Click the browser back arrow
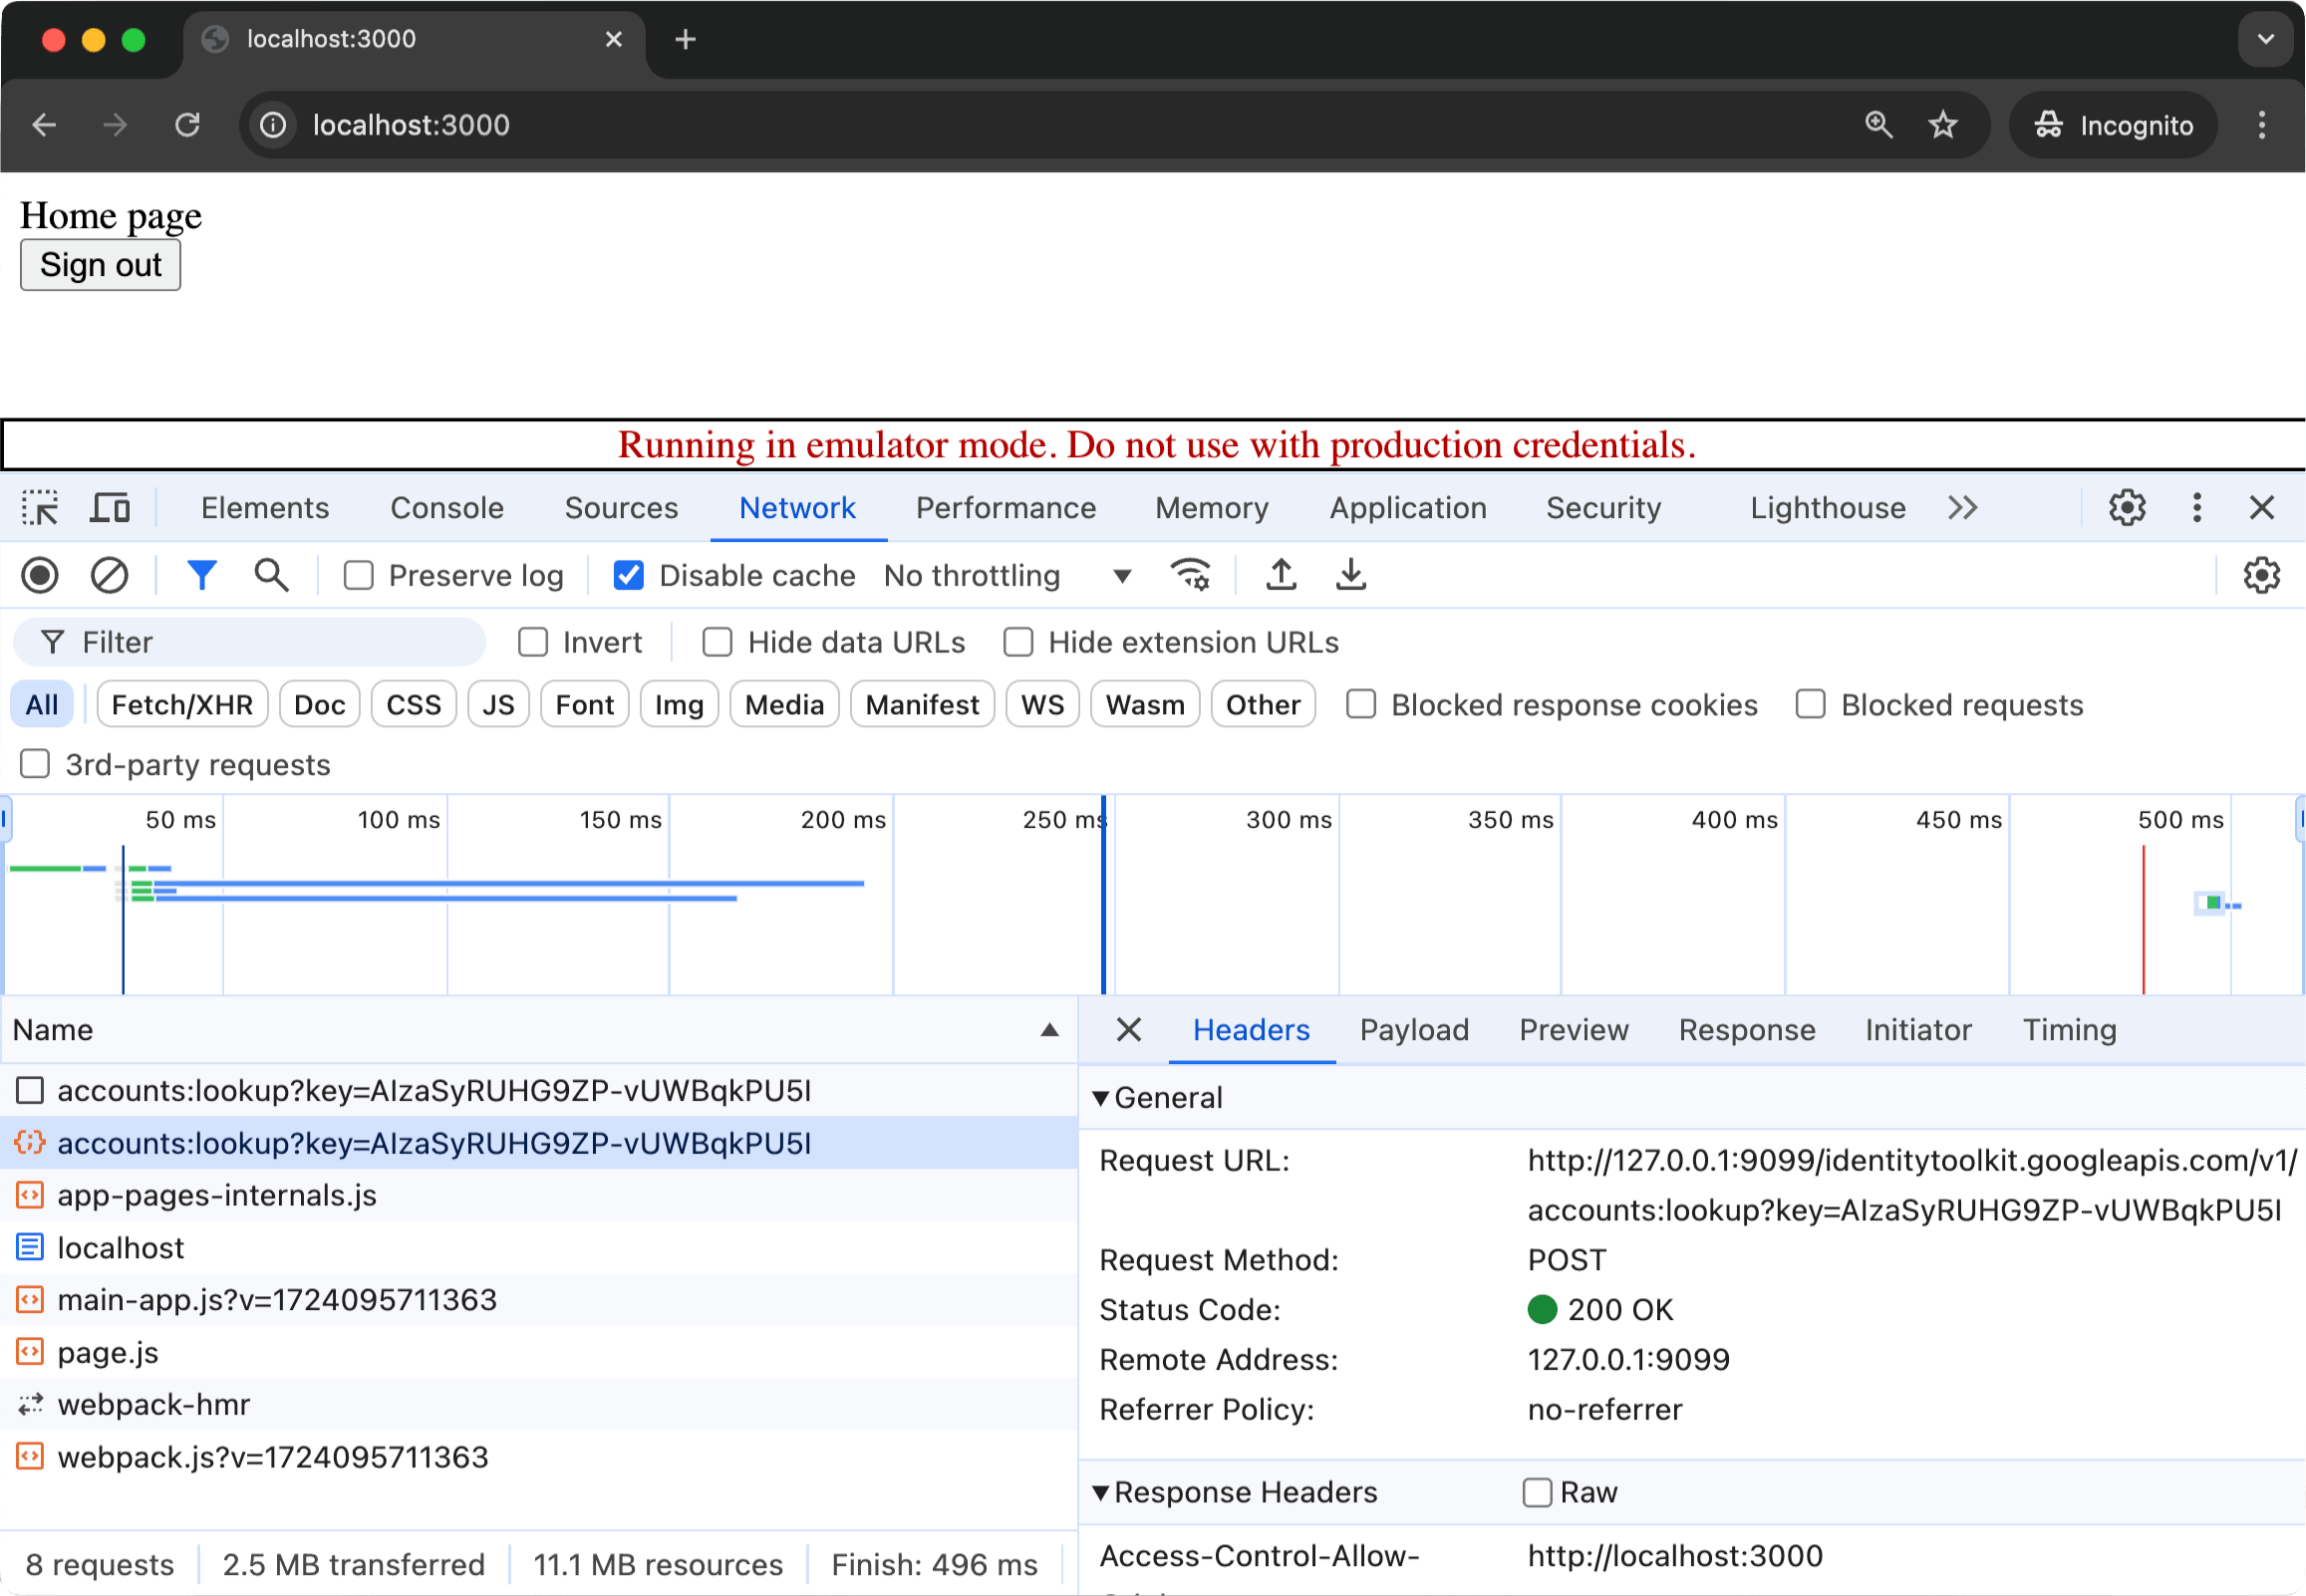Screen dimensions: 2306x1596 click(x=44, y=125)
